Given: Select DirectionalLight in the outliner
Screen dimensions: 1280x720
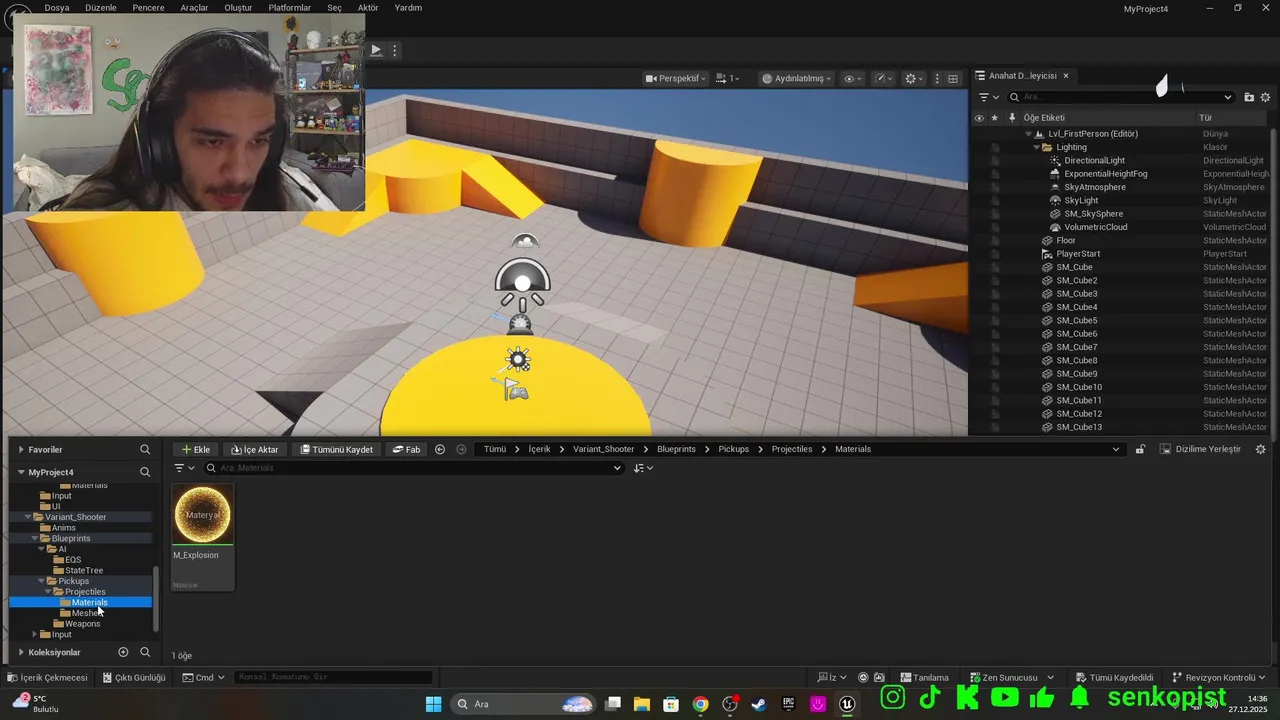Looking at the screenshot, I should point(1094,160).
